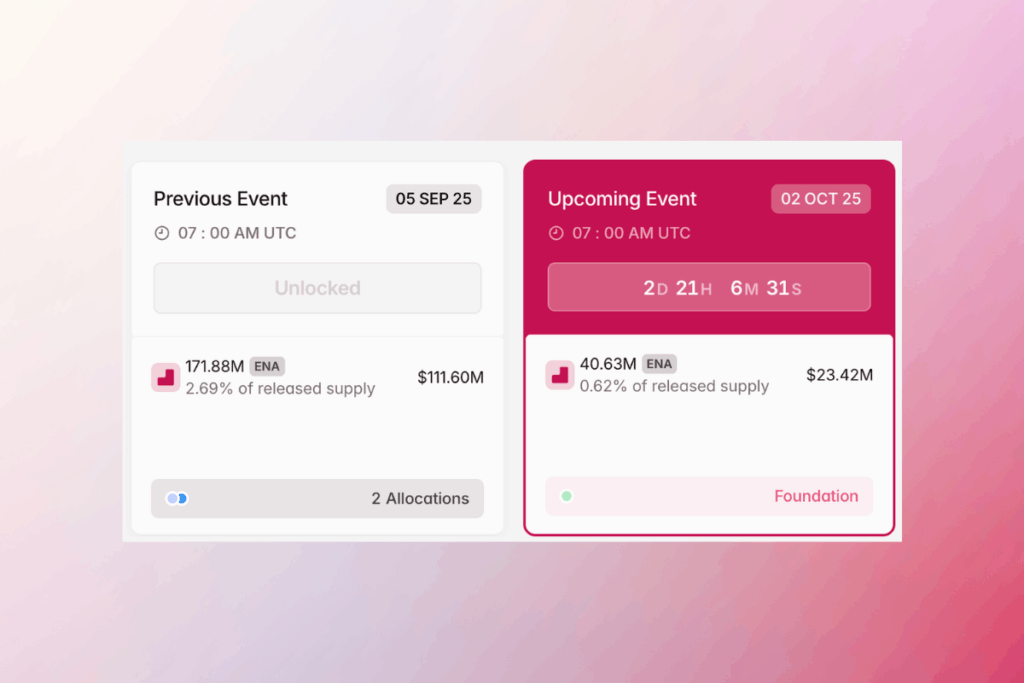Click the clock icon under Upcoming Event

click(x=557, y=233)
